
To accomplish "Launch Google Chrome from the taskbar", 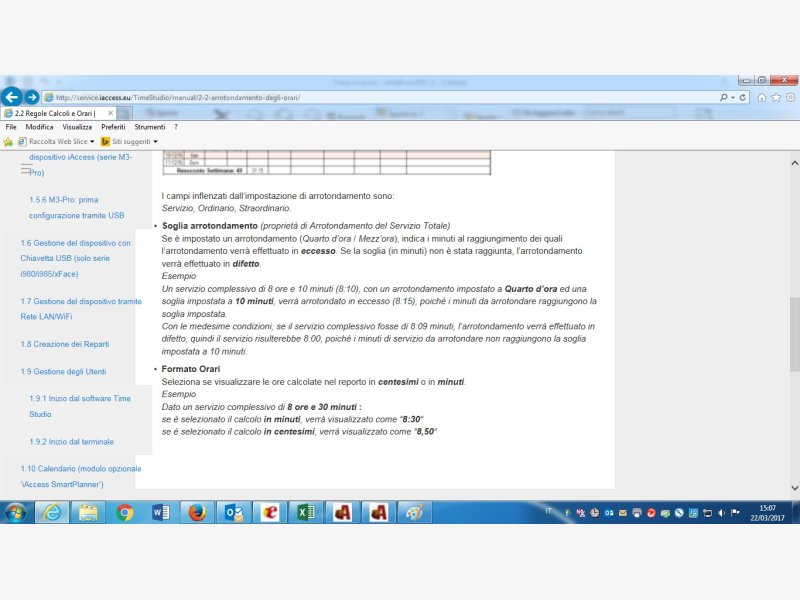I will coord(124,512).
